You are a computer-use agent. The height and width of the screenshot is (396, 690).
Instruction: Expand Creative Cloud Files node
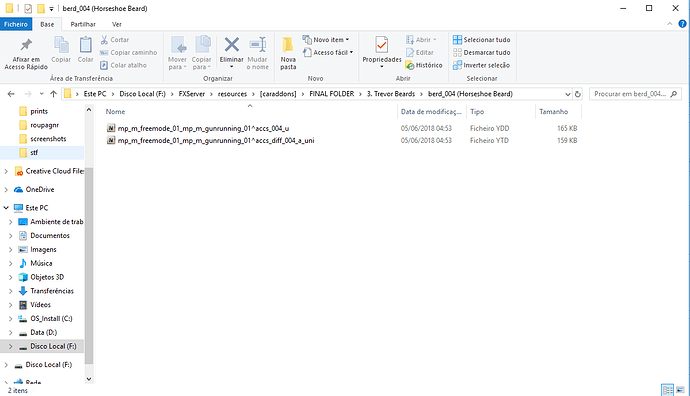pyautogui.click(x=6, y=171)
